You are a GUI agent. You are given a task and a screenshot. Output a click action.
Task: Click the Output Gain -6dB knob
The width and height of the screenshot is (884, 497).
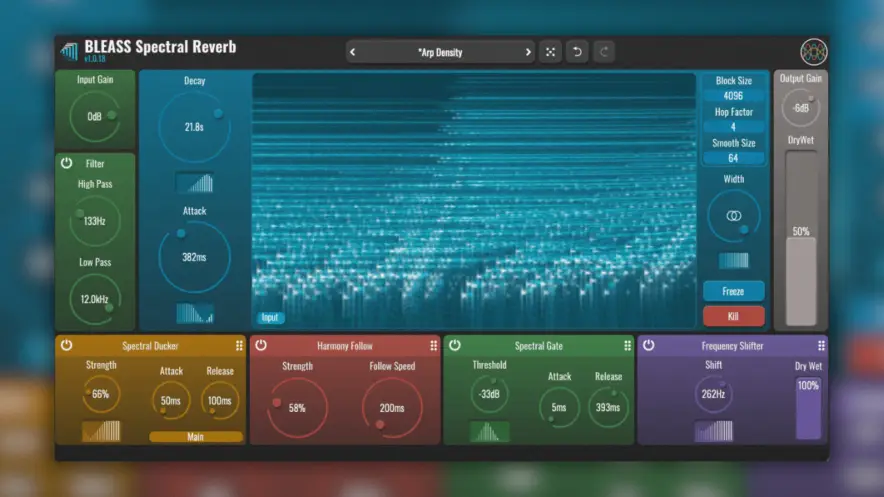tap(801, 108)
